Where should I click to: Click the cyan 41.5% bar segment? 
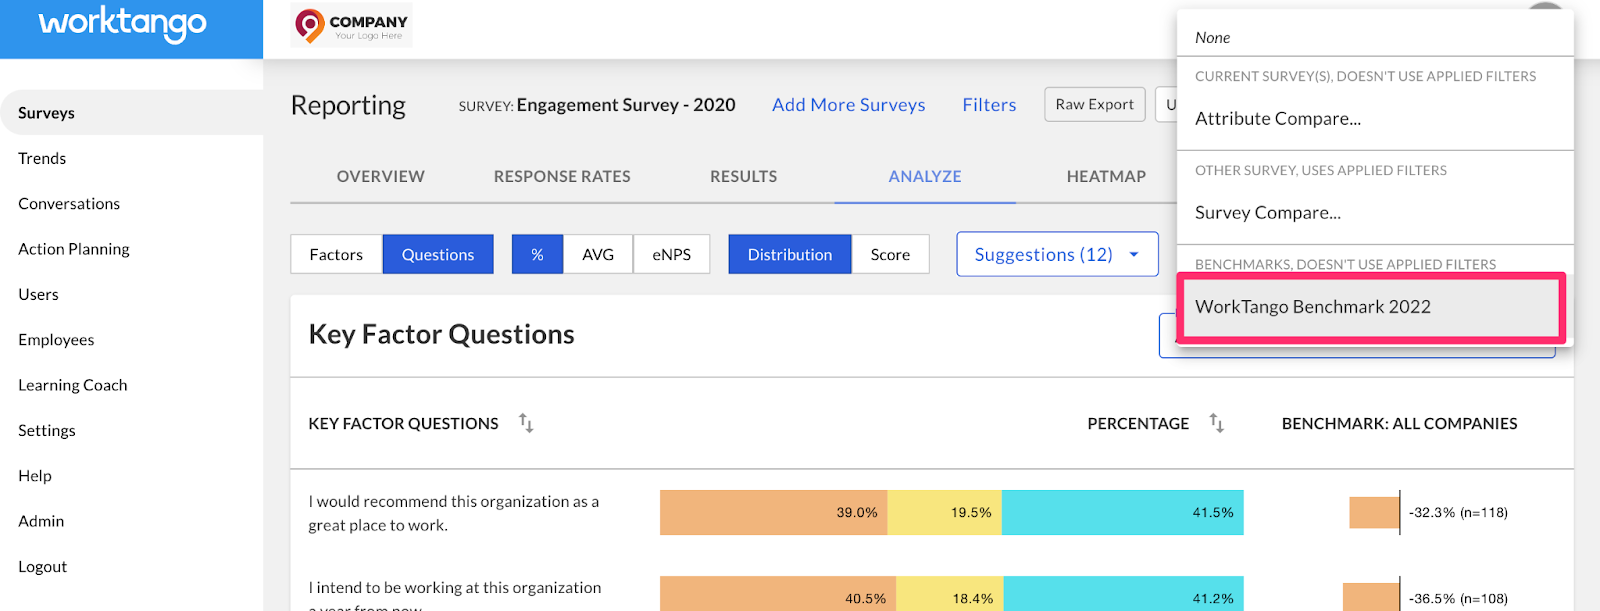pos(1123,512)
